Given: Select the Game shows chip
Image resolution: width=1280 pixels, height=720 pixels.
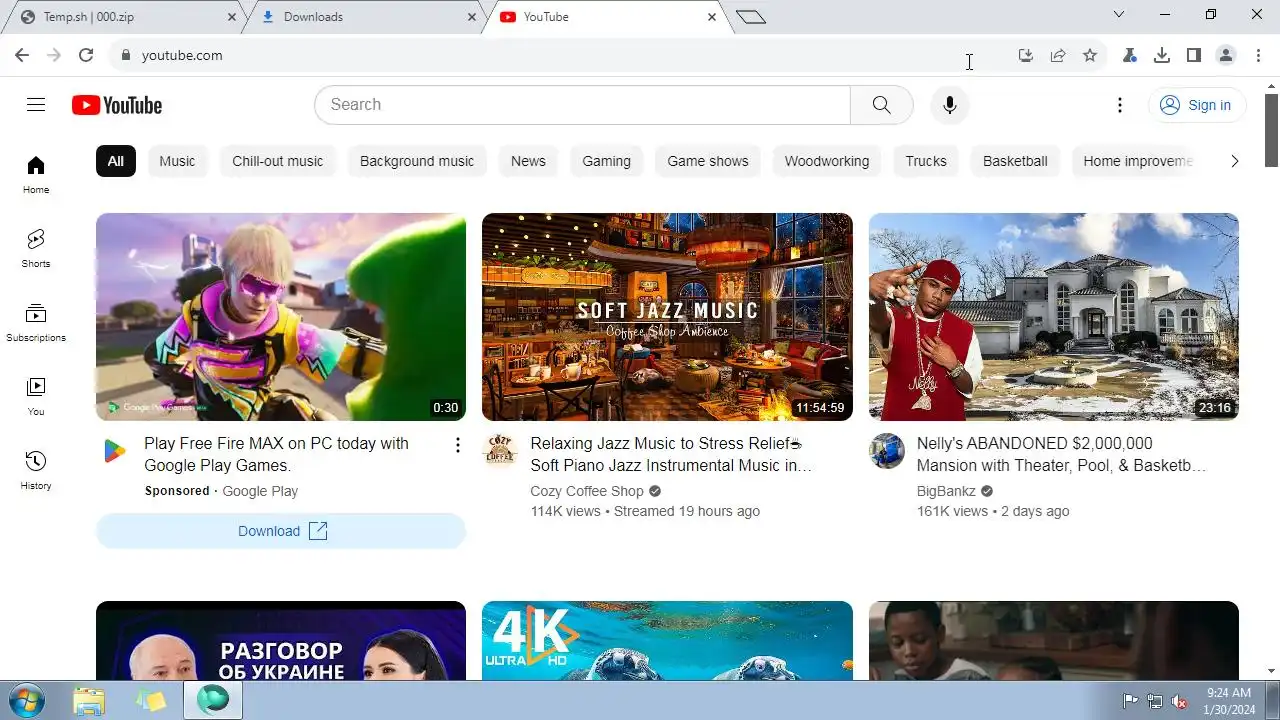Looking at the screenshot, I should (x=708, y=161).
